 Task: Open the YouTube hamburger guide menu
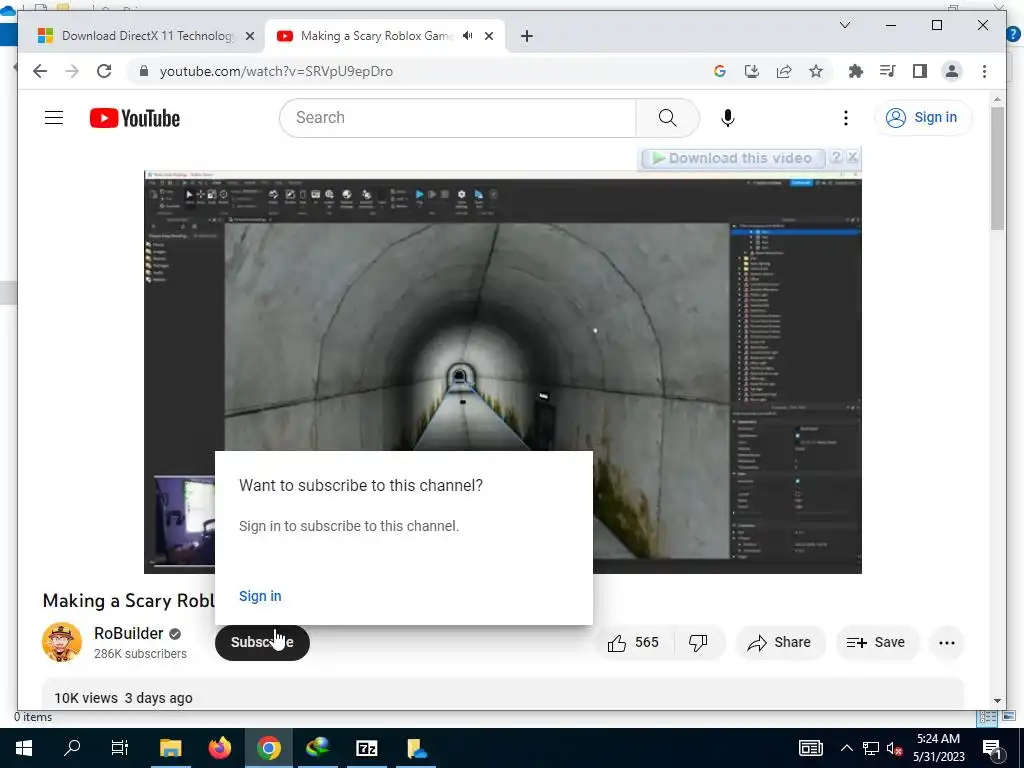tap(54, 118)
